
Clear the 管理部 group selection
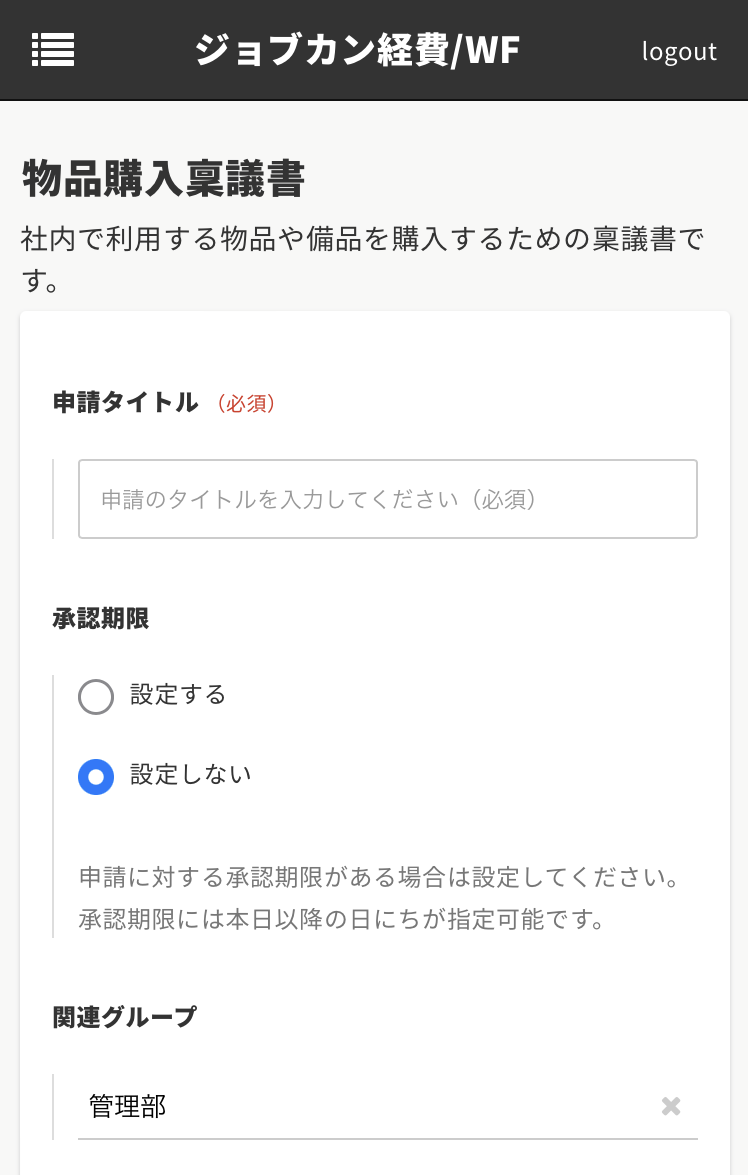(x=671, y=1106)
